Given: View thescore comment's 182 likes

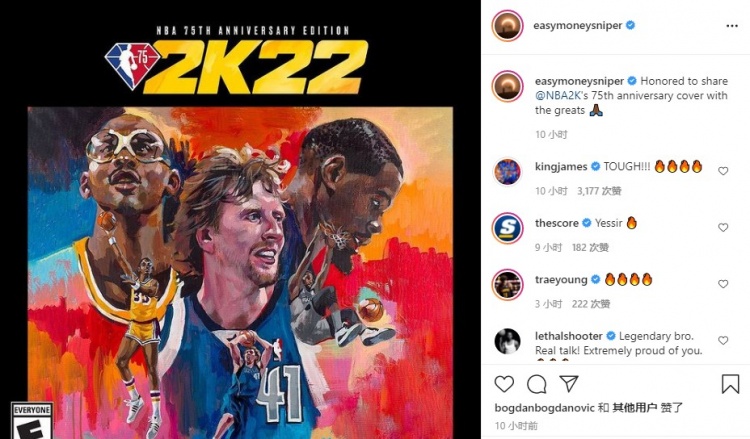Looking at the screenshot, I should tap(590, 248).
